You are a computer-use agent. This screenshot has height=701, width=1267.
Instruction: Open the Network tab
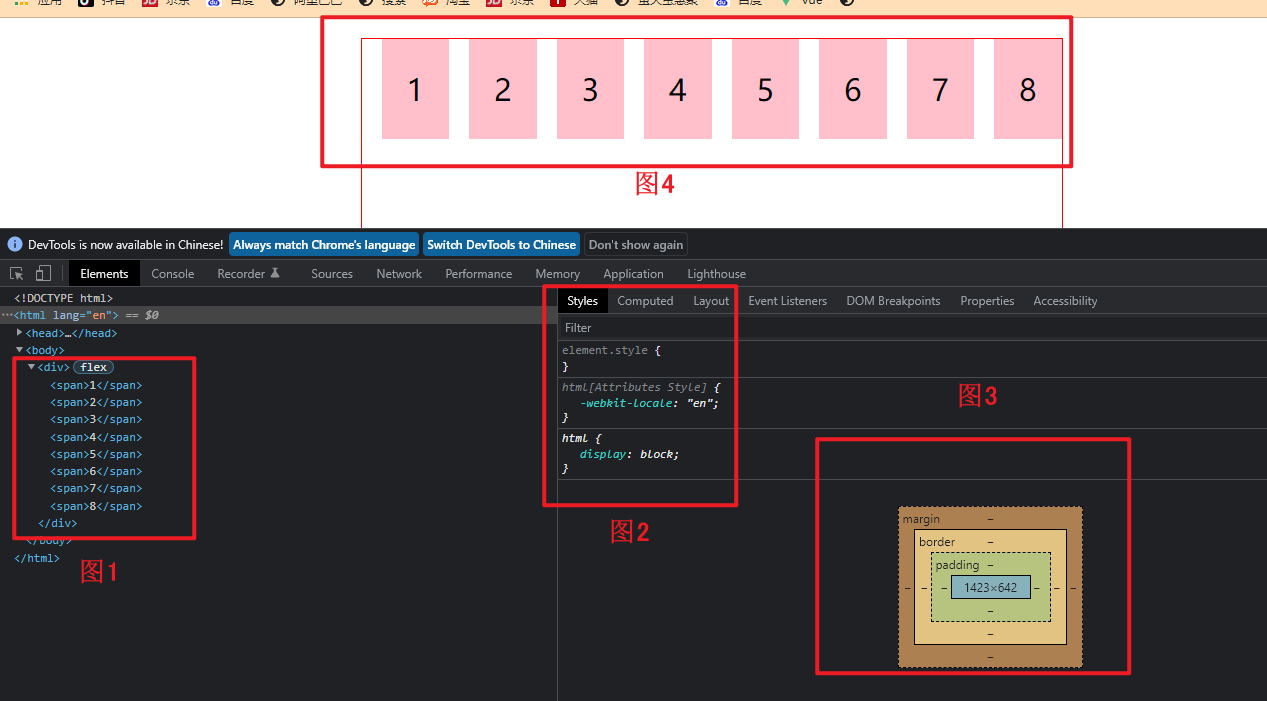click(399, 273)
